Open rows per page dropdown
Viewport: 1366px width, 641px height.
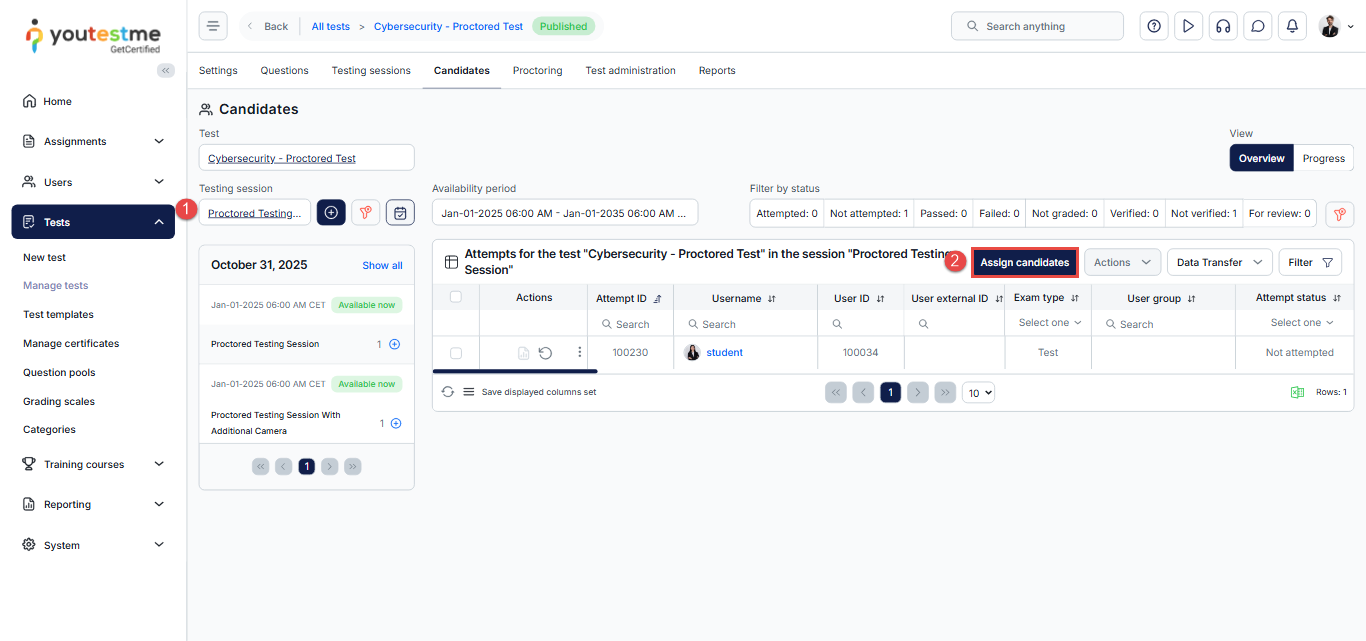[x=978, y=393]
